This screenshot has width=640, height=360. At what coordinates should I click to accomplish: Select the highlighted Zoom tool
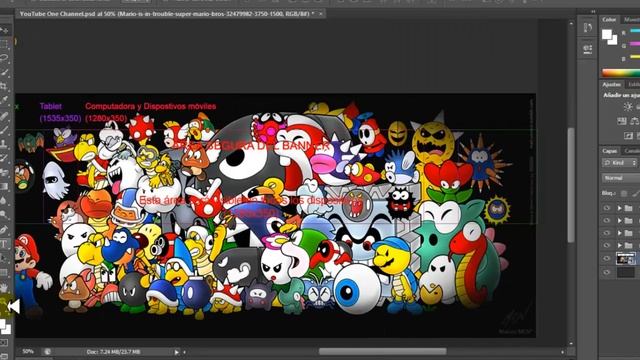point(5,304)
